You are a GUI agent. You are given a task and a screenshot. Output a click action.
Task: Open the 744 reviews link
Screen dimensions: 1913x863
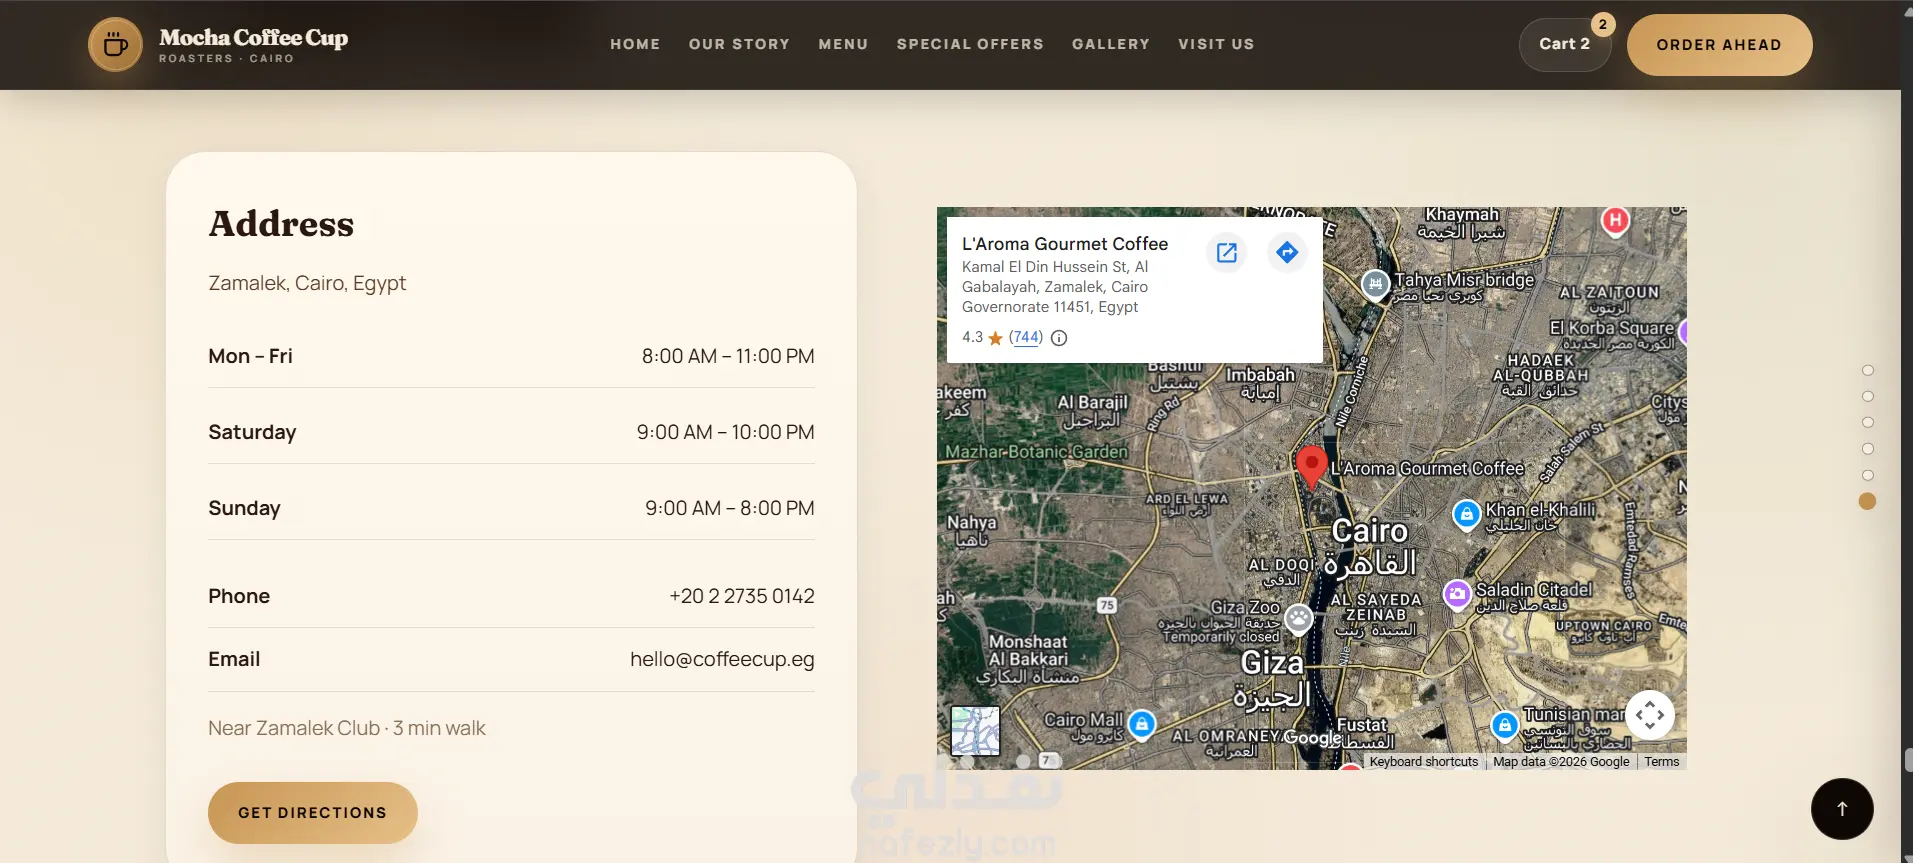(1025, 337)
